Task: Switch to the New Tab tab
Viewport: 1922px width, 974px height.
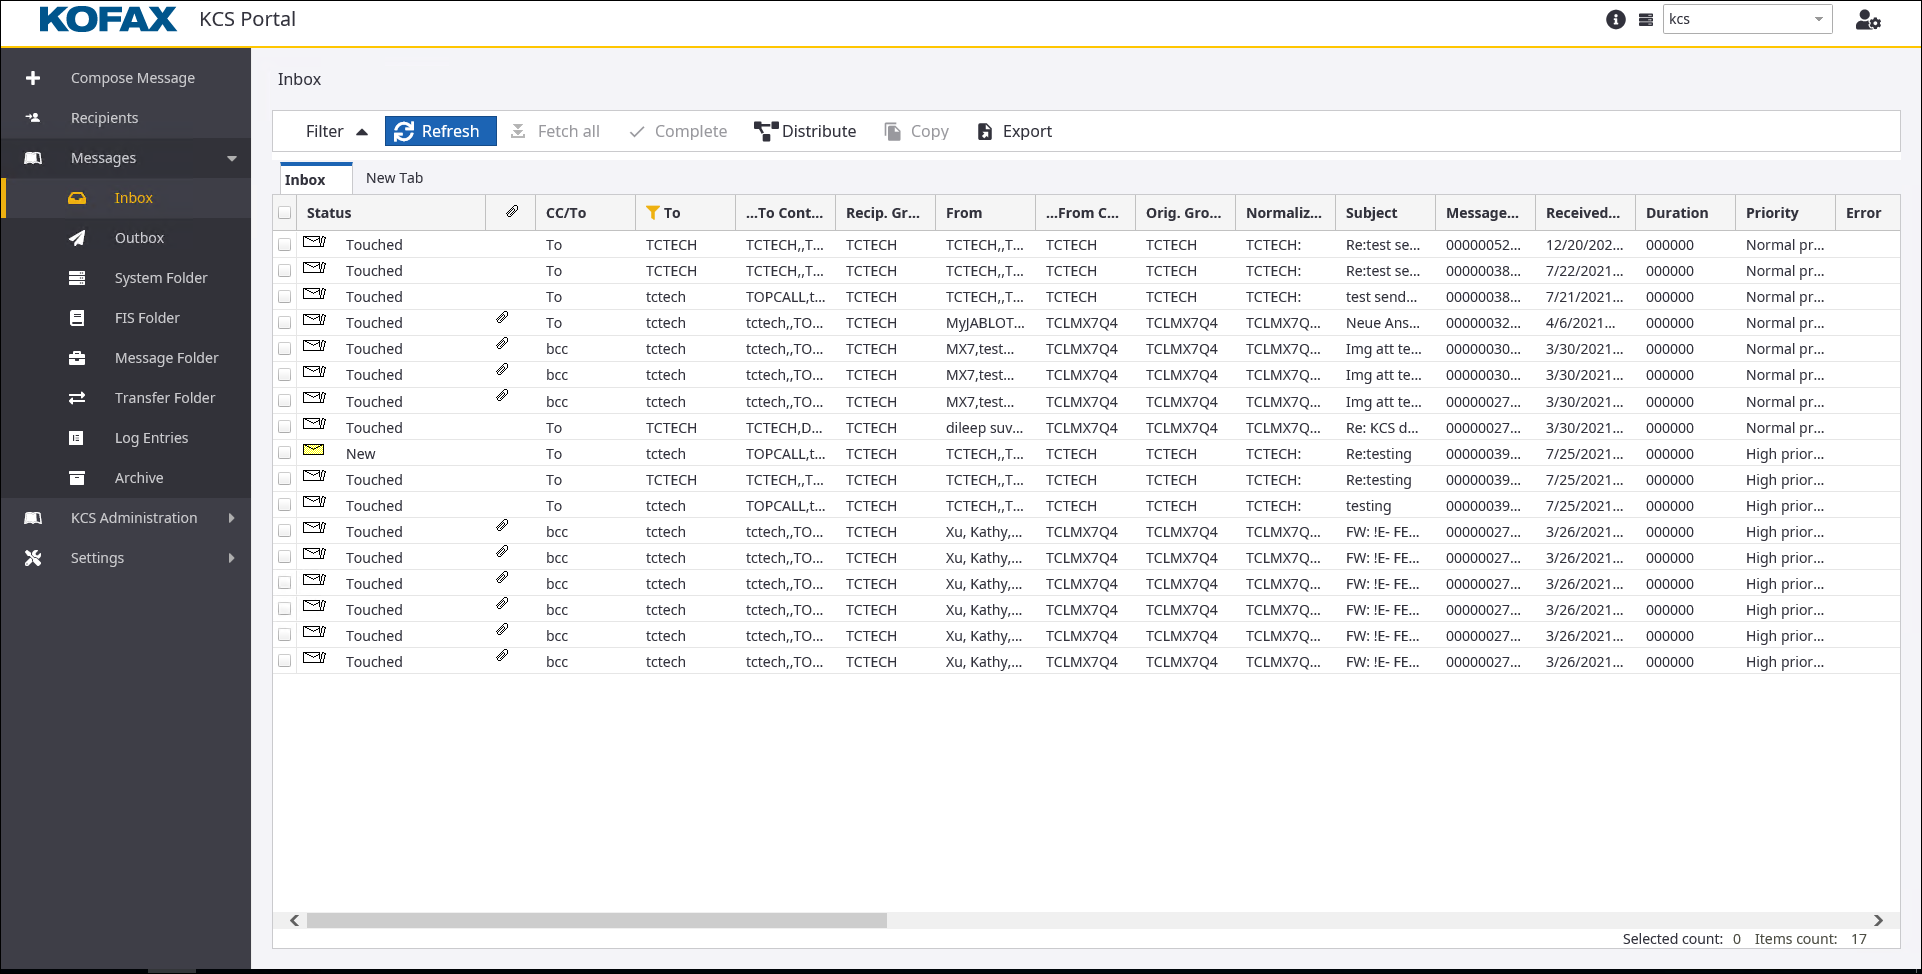Action: (x=394, y=178)
